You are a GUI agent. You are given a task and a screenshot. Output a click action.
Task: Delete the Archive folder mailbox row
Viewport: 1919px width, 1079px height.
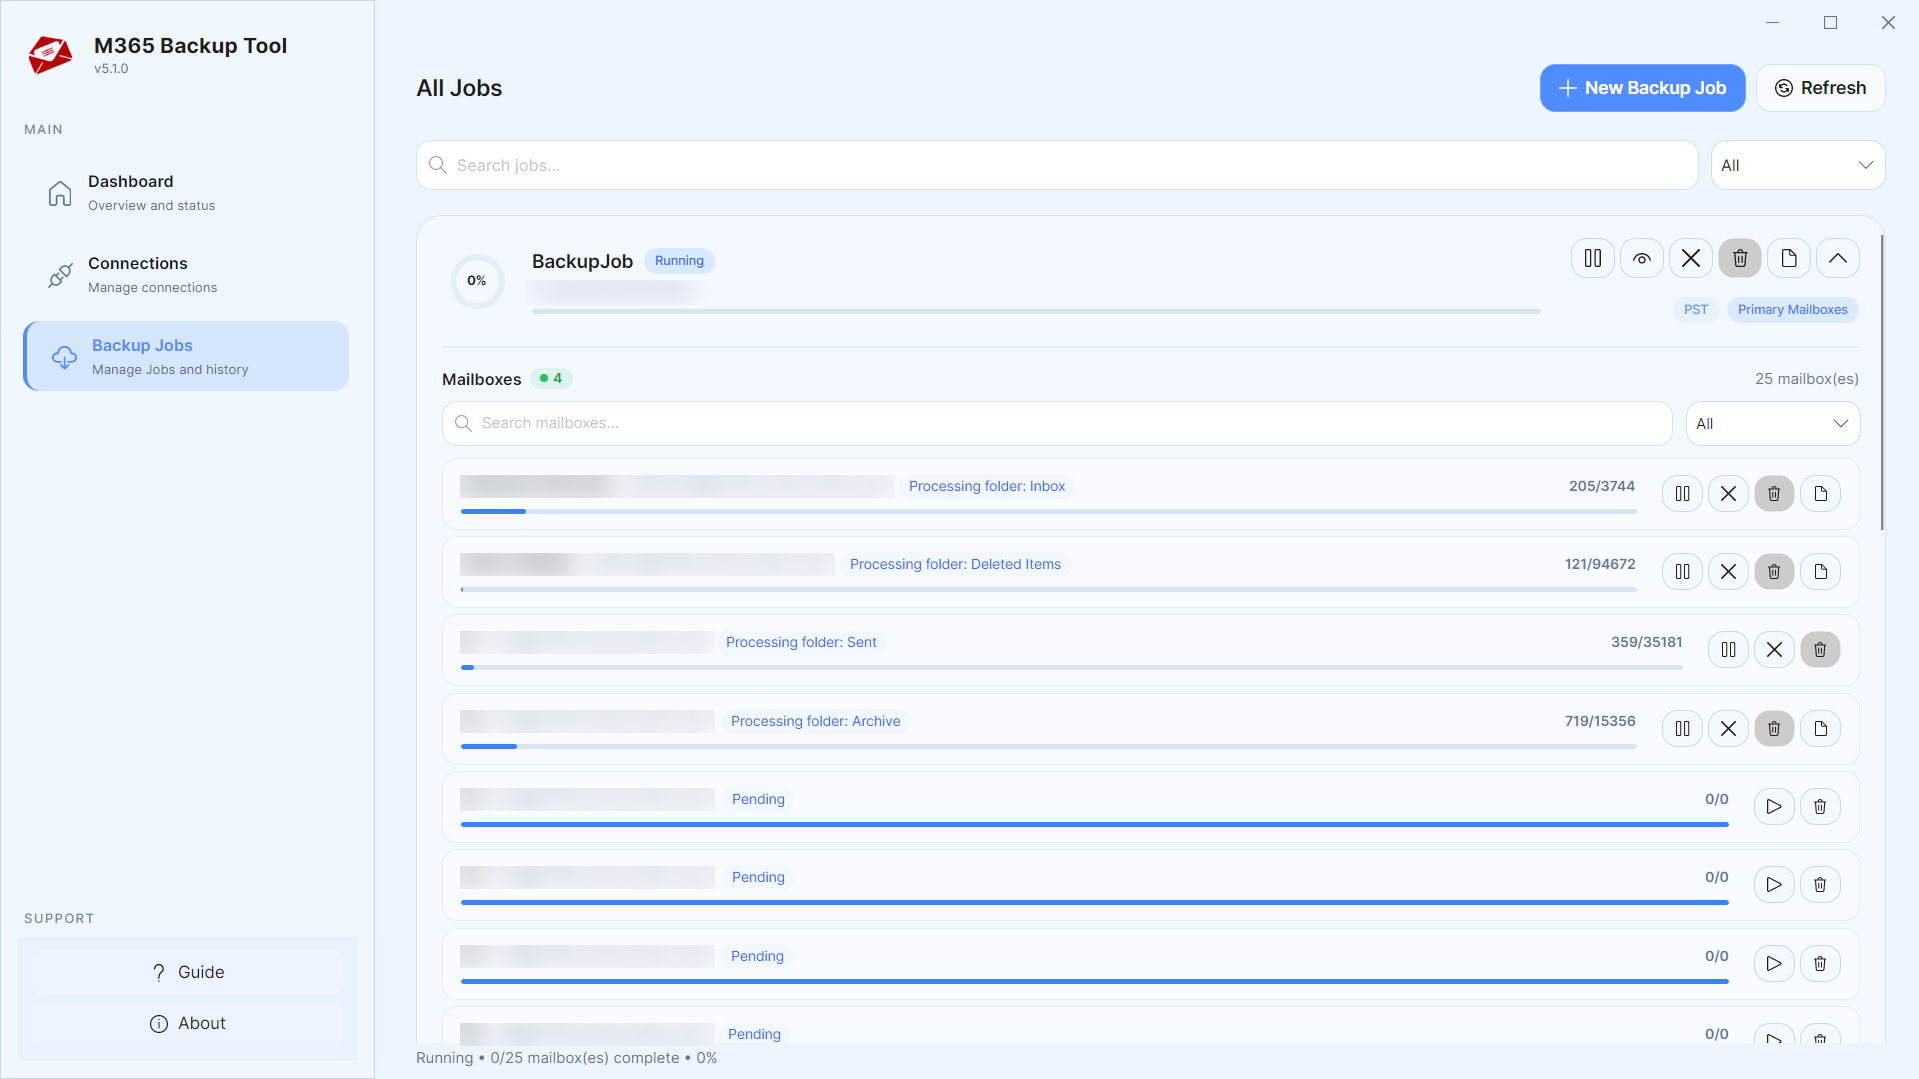(1774, 729)
